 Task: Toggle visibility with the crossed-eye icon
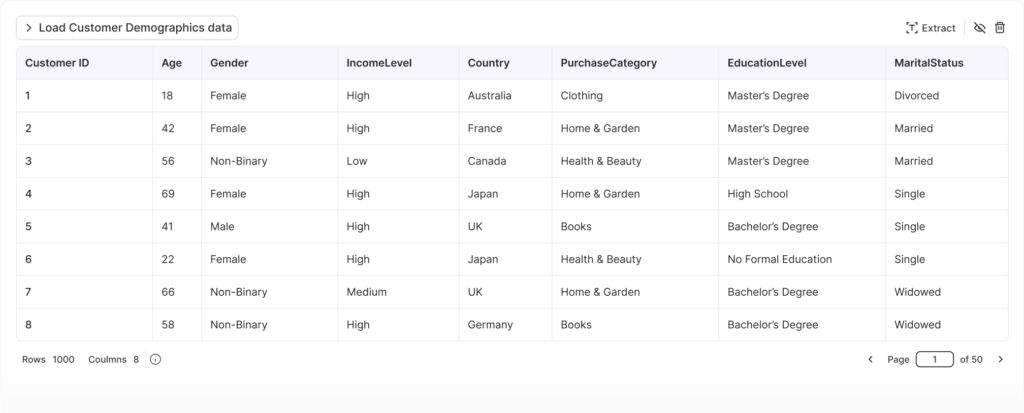point(979,28)
